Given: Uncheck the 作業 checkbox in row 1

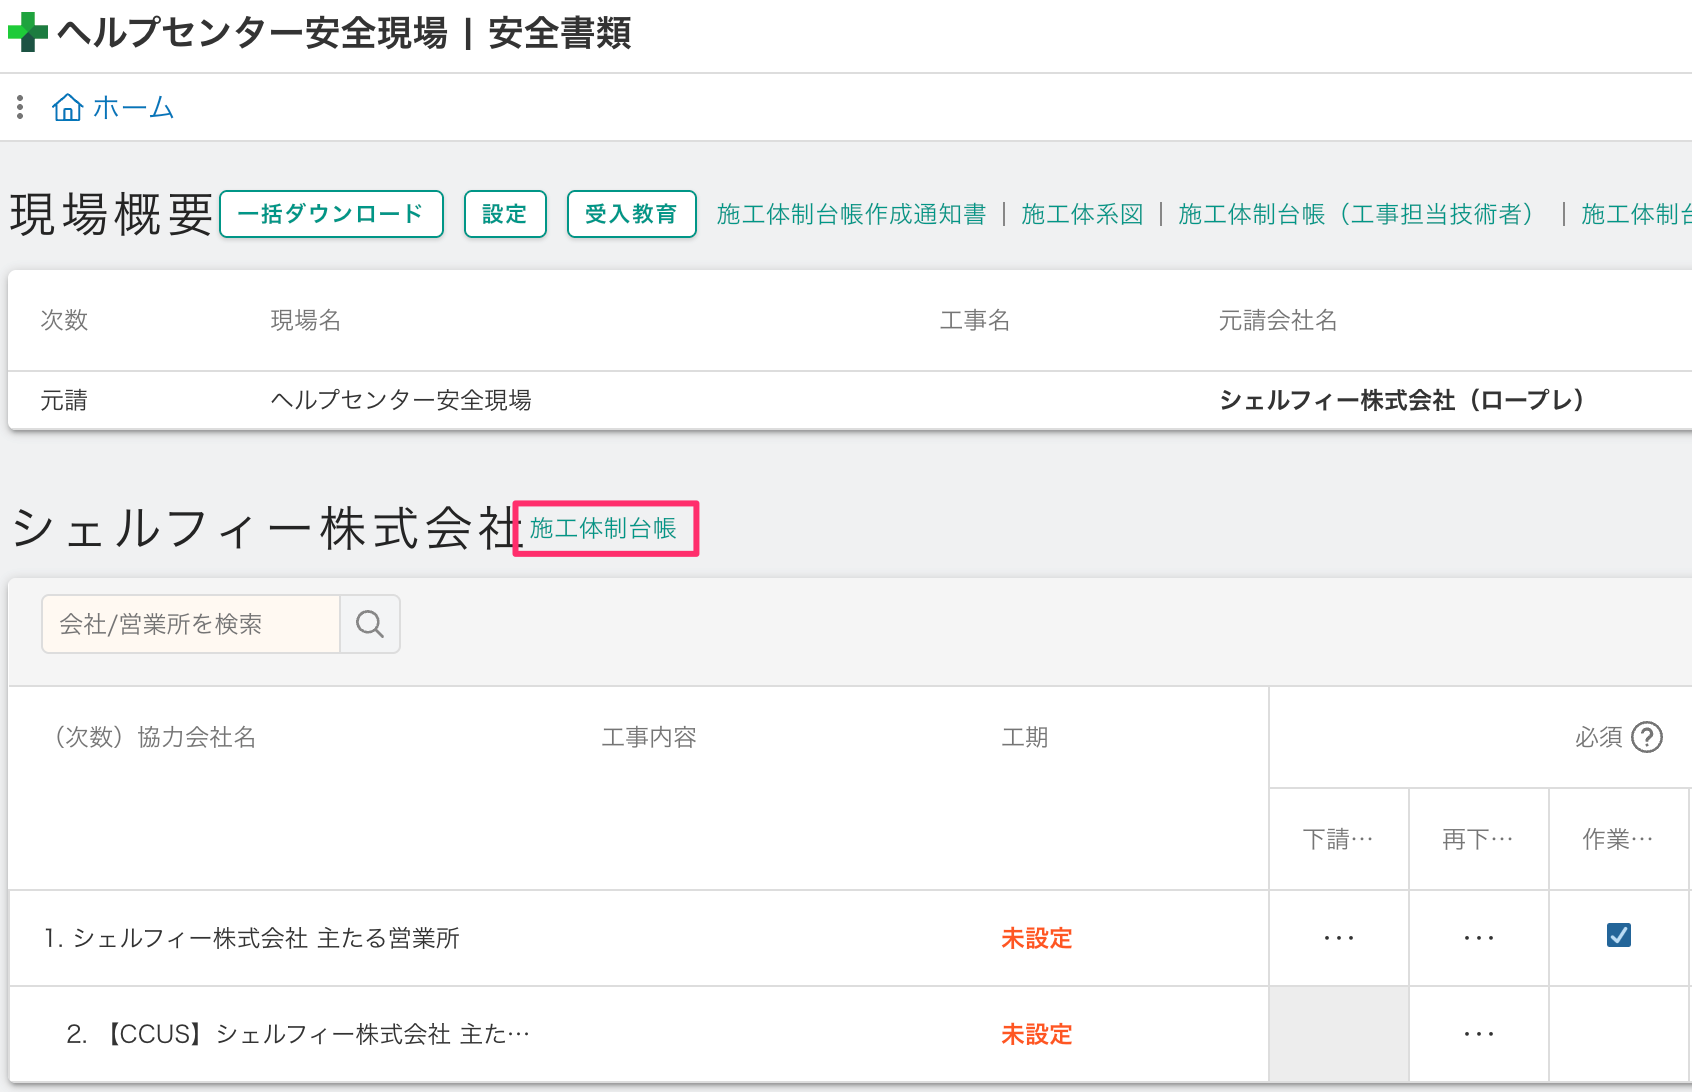Looking at the screenshot, I should [1618, 935].
